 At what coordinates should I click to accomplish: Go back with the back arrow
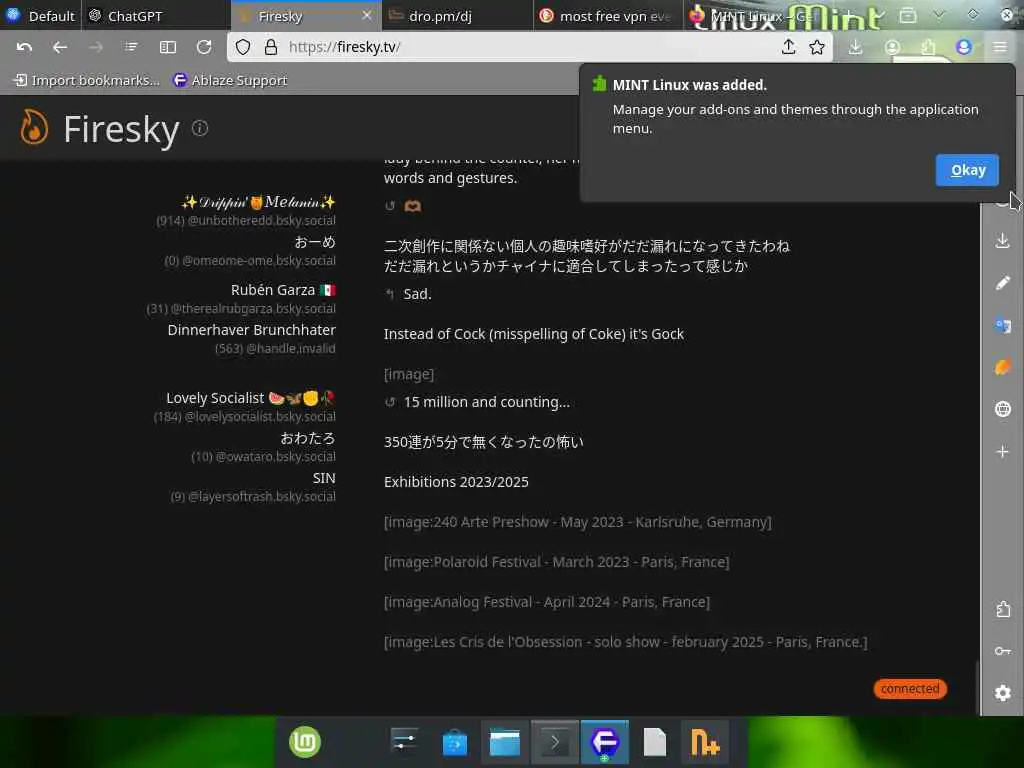[x=59, y=47]
